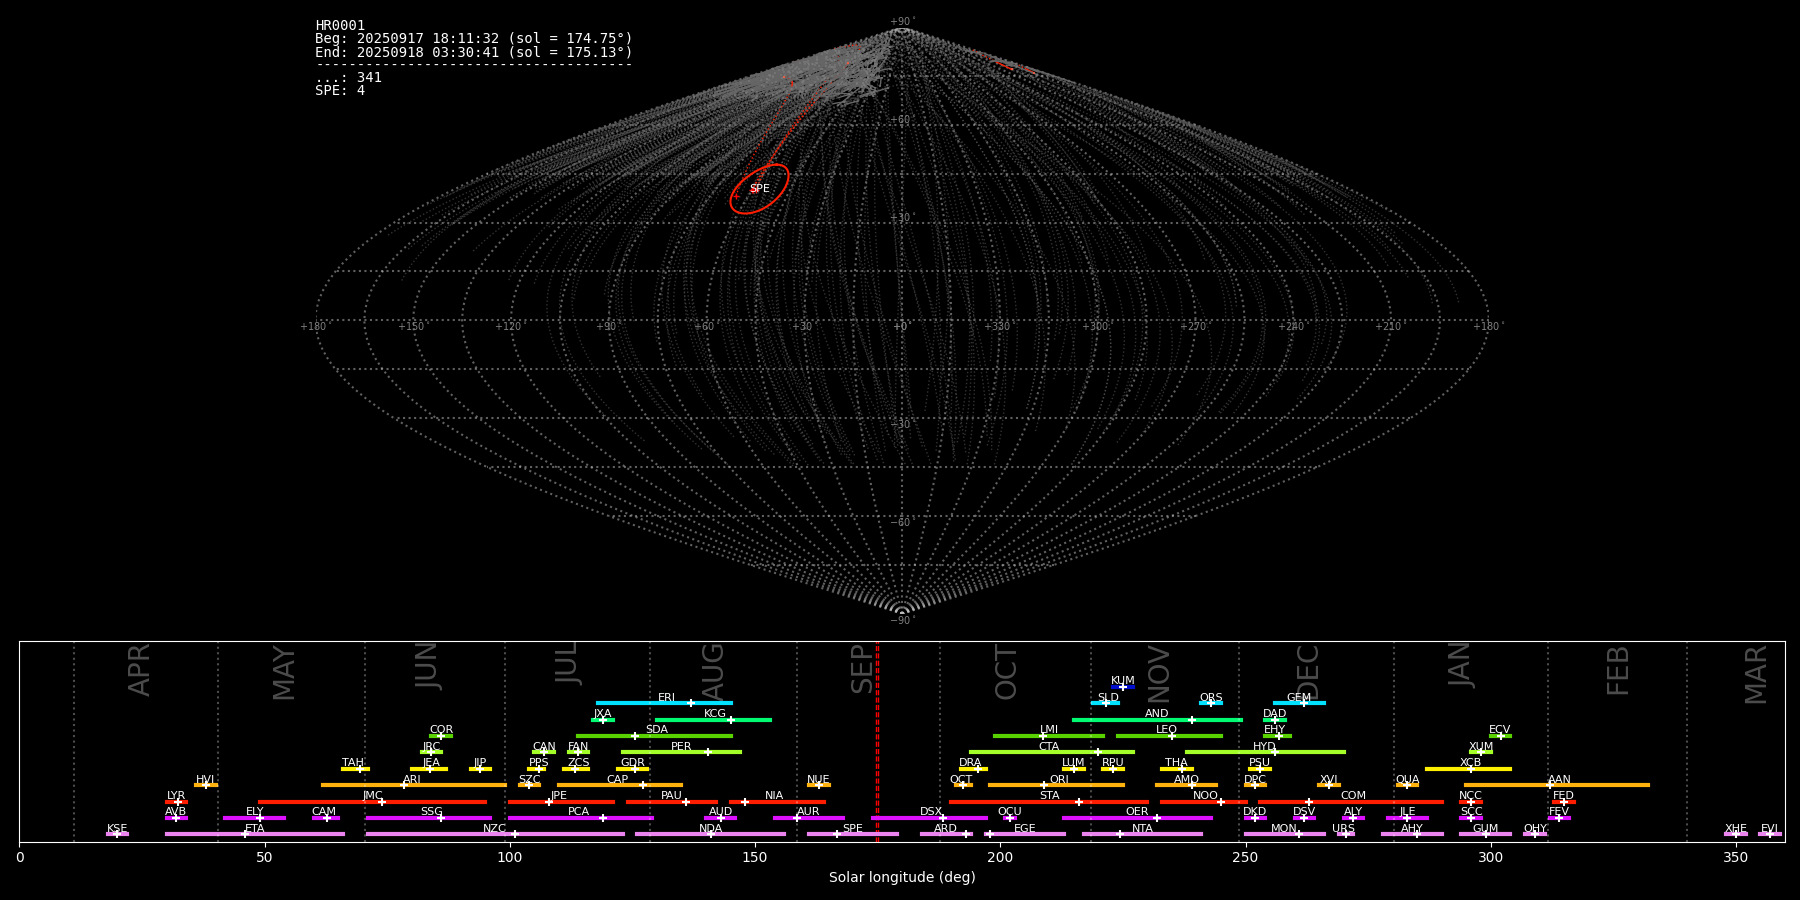The image size is (1800, 900).
Task: Select the ETA shower label
Action: (255, 828)
